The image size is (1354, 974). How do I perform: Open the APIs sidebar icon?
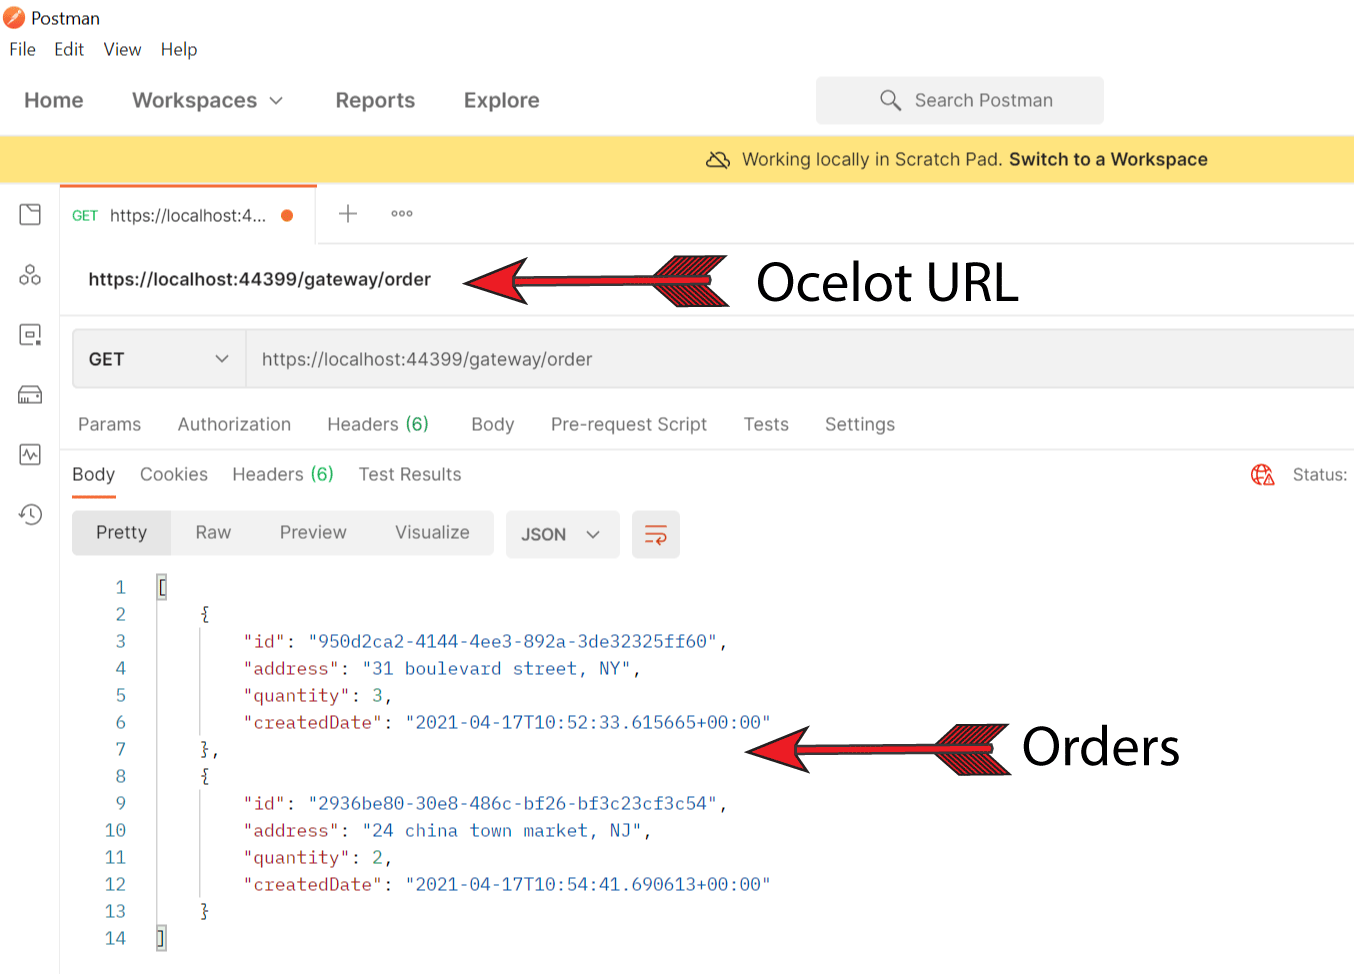pos(30,275)
